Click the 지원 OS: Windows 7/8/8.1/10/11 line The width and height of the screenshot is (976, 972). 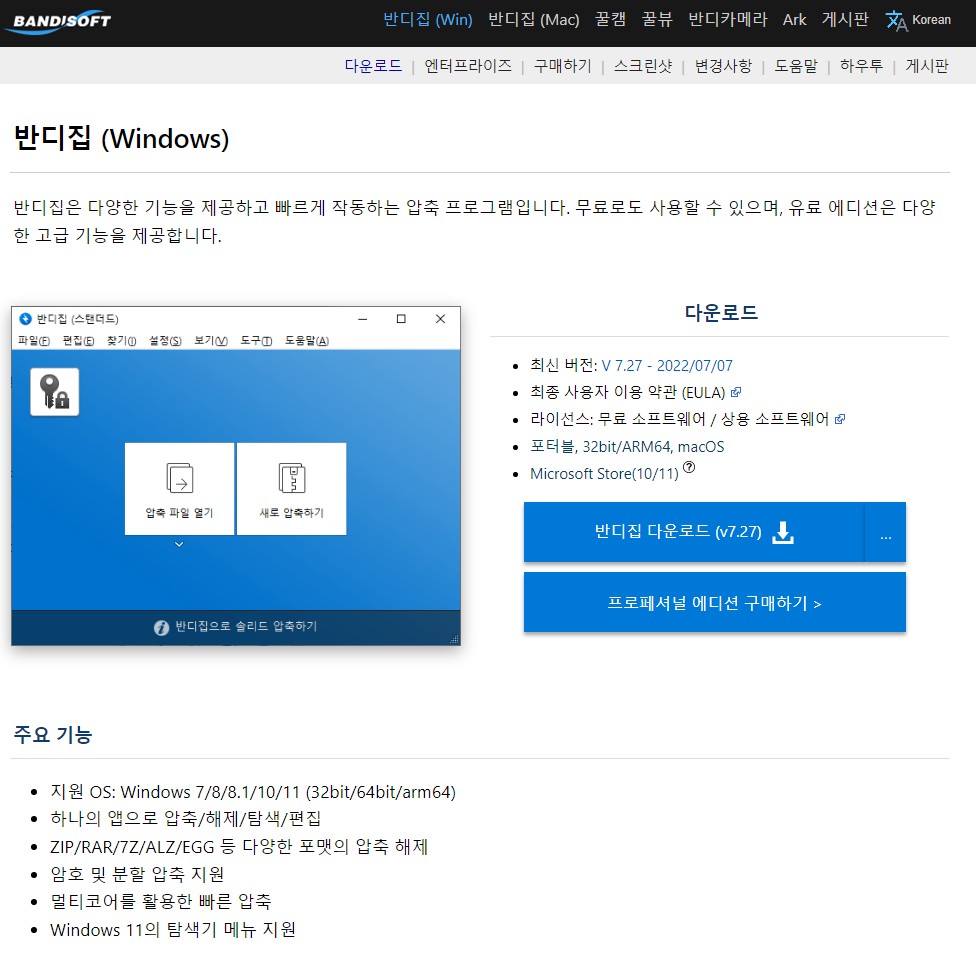tap(253, 792)
